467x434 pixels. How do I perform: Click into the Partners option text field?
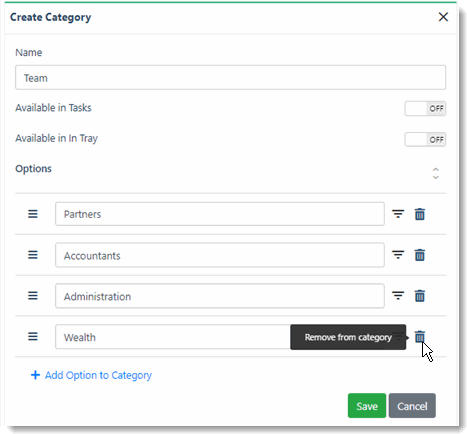220,214
